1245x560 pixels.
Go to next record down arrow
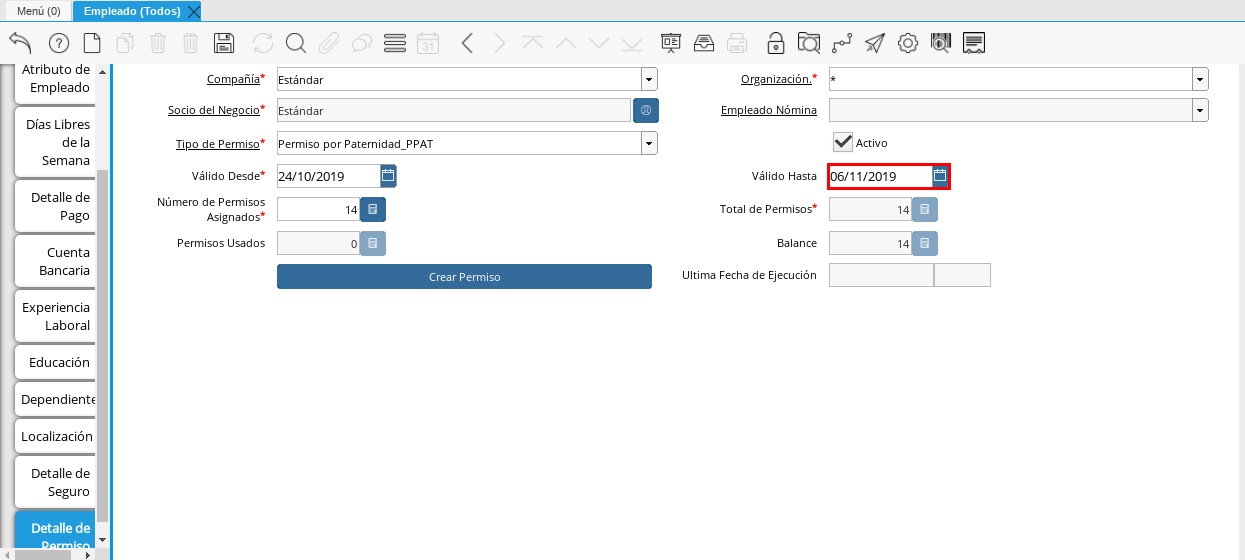[x=599, y=43]
